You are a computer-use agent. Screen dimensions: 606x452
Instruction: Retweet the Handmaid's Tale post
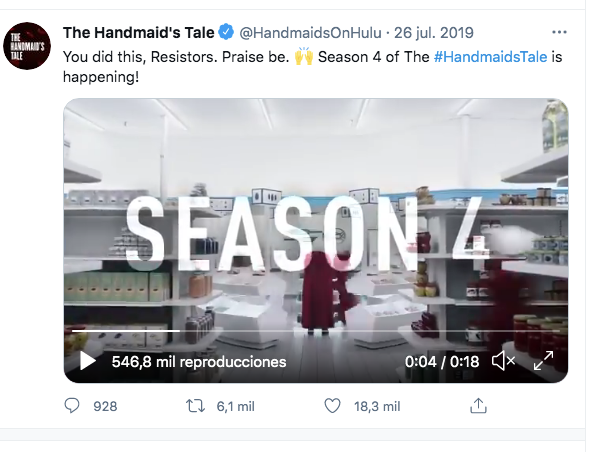(195, 406)
